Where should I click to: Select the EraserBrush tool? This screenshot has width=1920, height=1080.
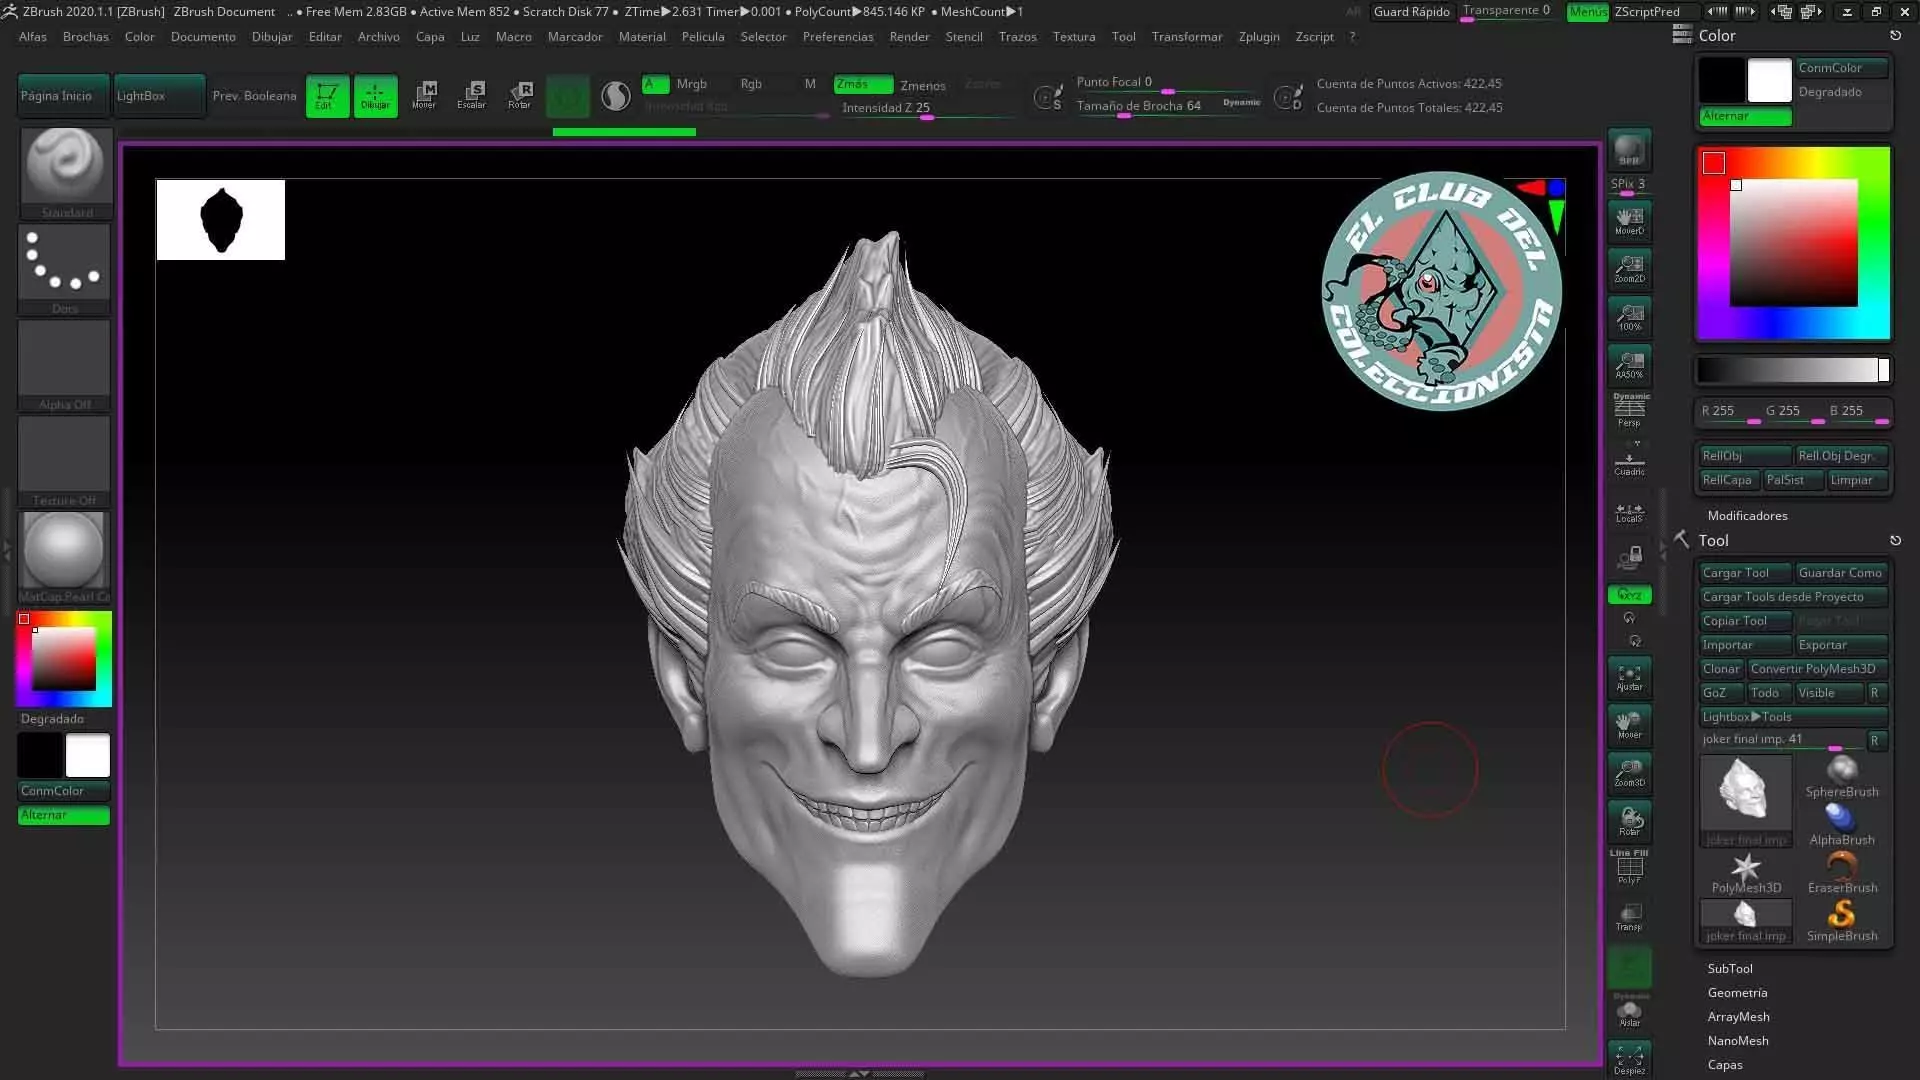[x=1842, y=873]
